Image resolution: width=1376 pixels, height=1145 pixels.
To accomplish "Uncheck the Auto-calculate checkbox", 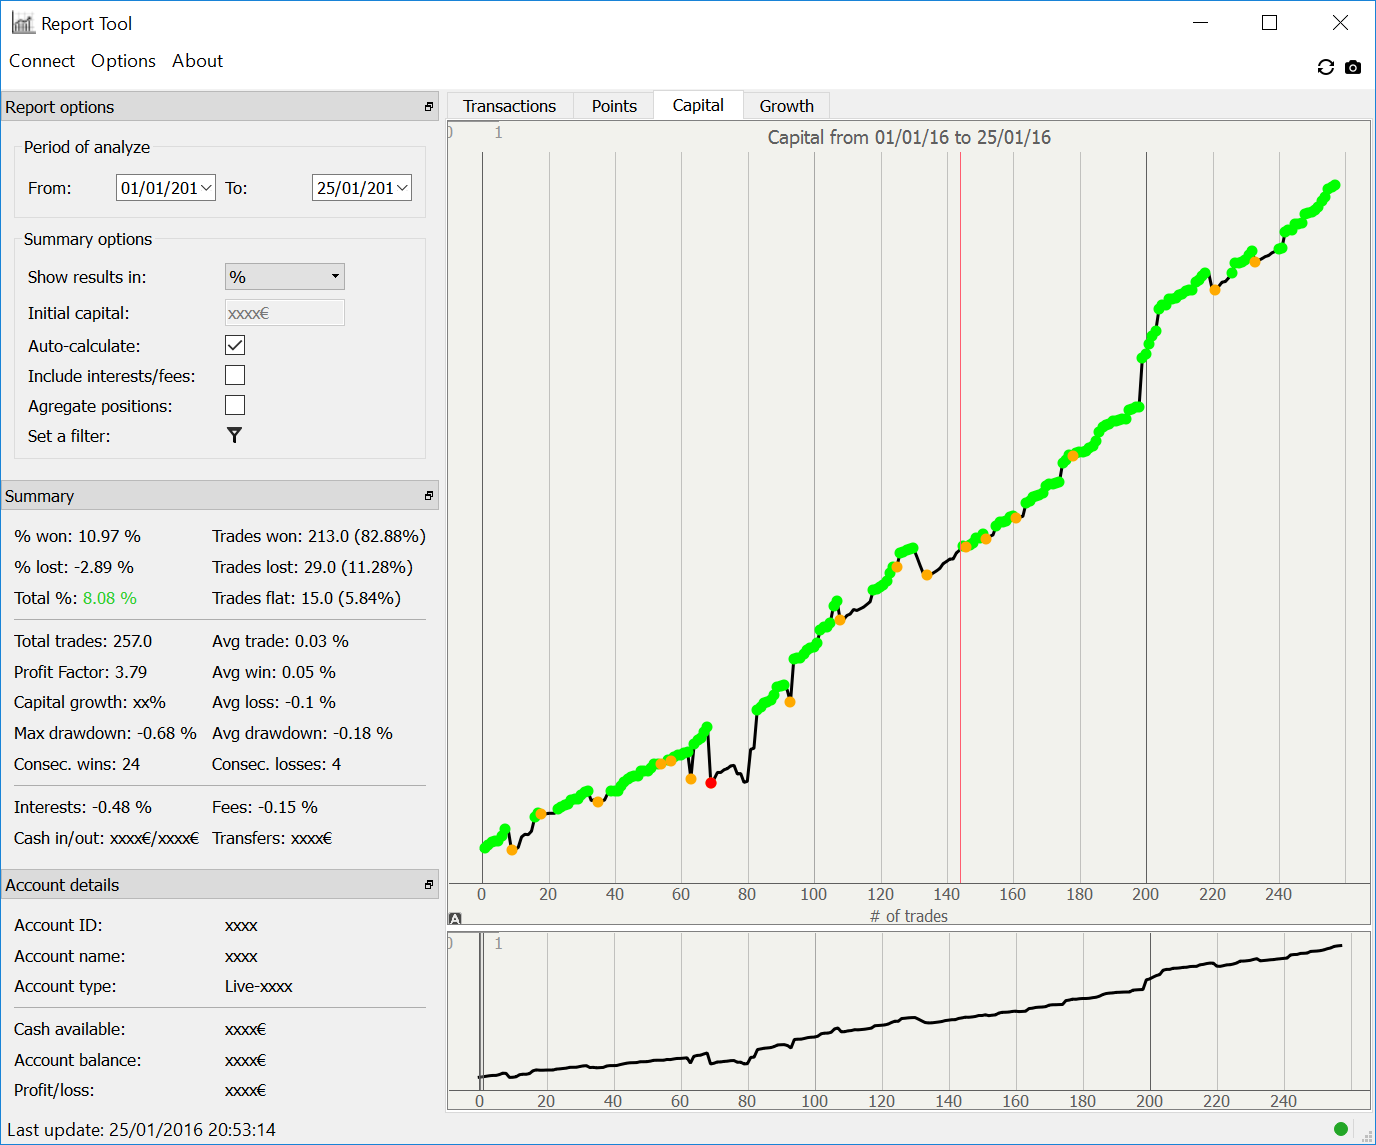I will click(235, 345).
